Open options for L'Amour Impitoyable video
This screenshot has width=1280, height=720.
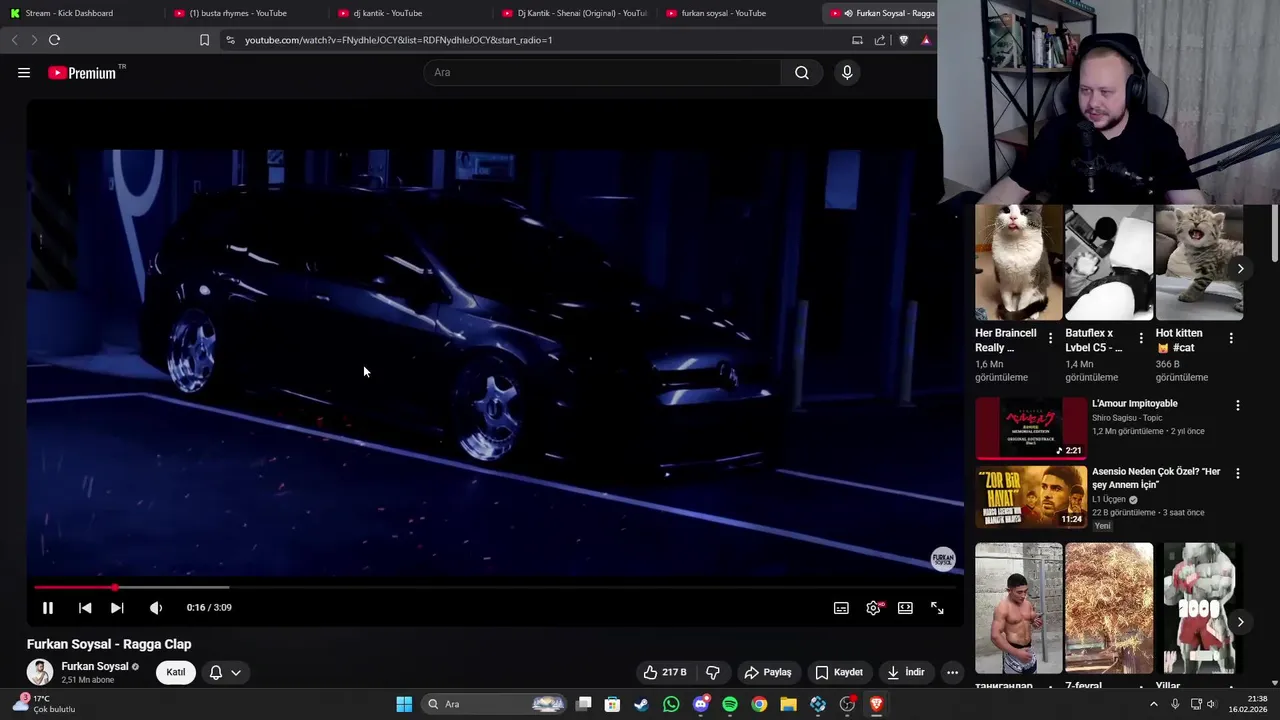point(1238,405)
